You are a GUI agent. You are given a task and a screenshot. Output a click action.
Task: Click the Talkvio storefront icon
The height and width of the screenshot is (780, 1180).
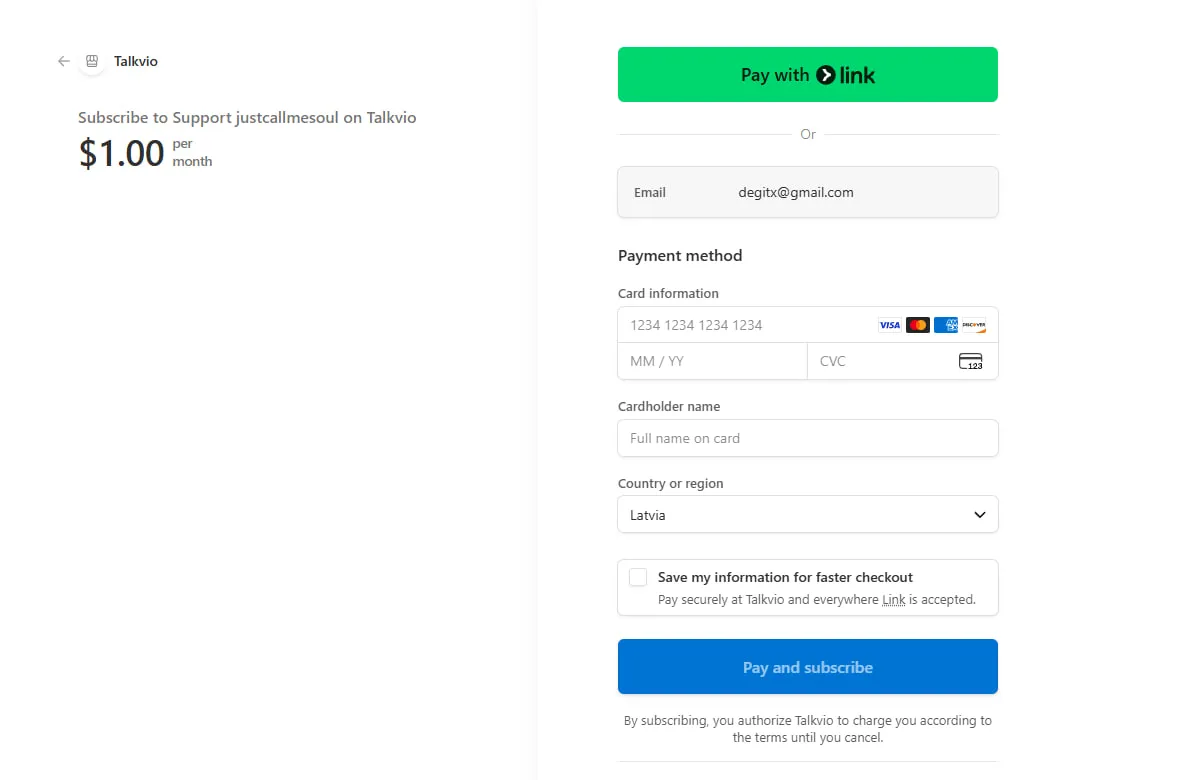coord(92,61)
